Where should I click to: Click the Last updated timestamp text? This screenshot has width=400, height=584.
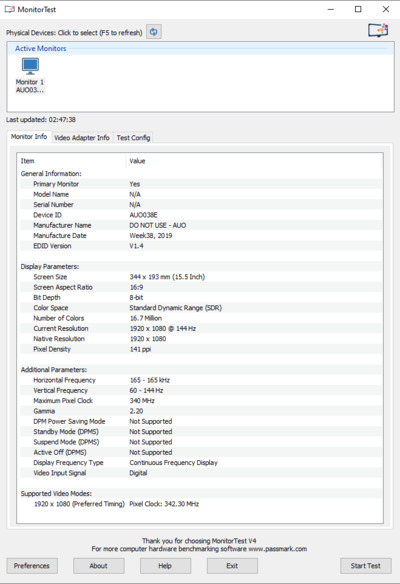tap(41, 120)
